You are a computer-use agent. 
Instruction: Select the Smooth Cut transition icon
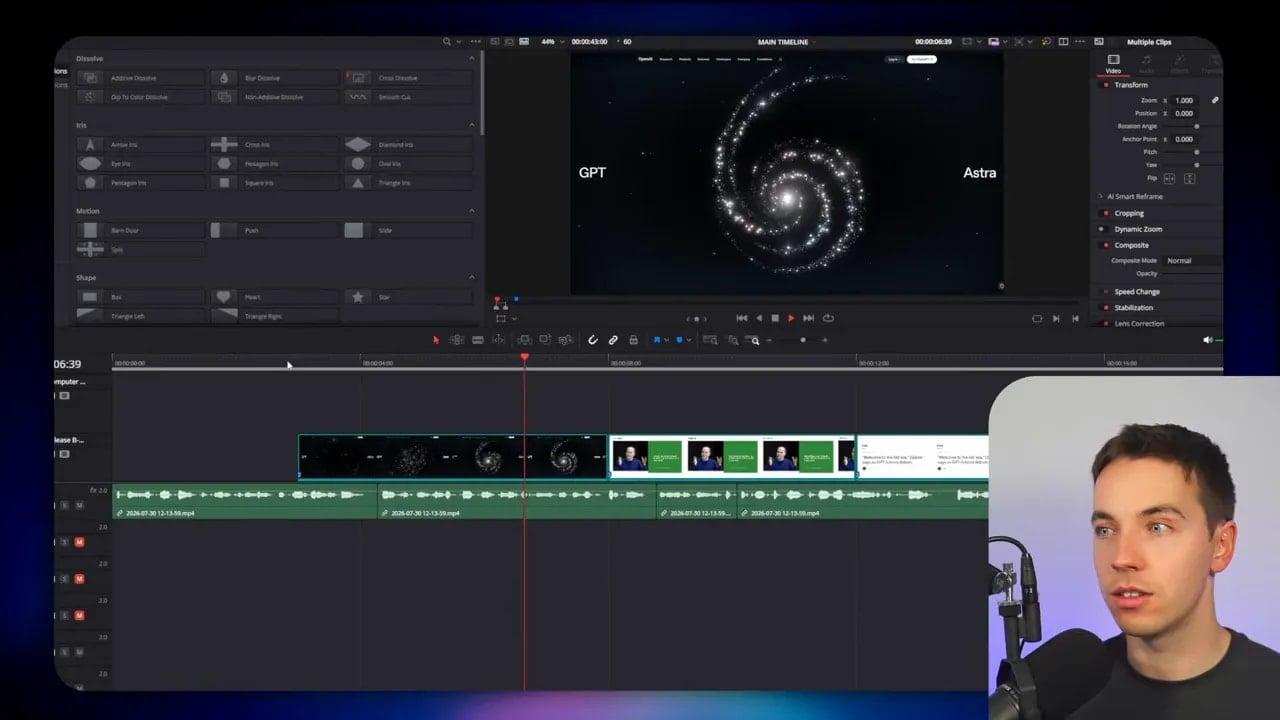coord(358,97)
